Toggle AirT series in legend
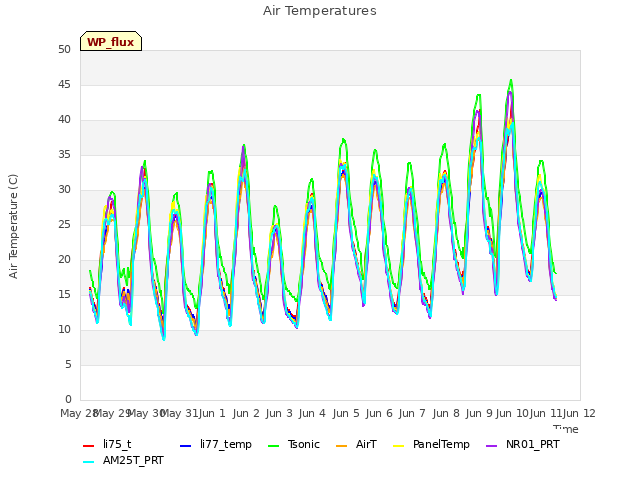Screen dimensions: 640x480 pyautogui.click(x=356, y=444)
